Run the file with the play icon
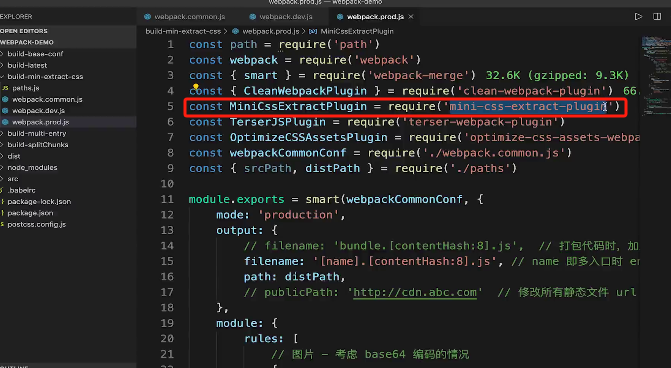Image resolution: width=671 pixels, height=368 pixels. (638, 17)
